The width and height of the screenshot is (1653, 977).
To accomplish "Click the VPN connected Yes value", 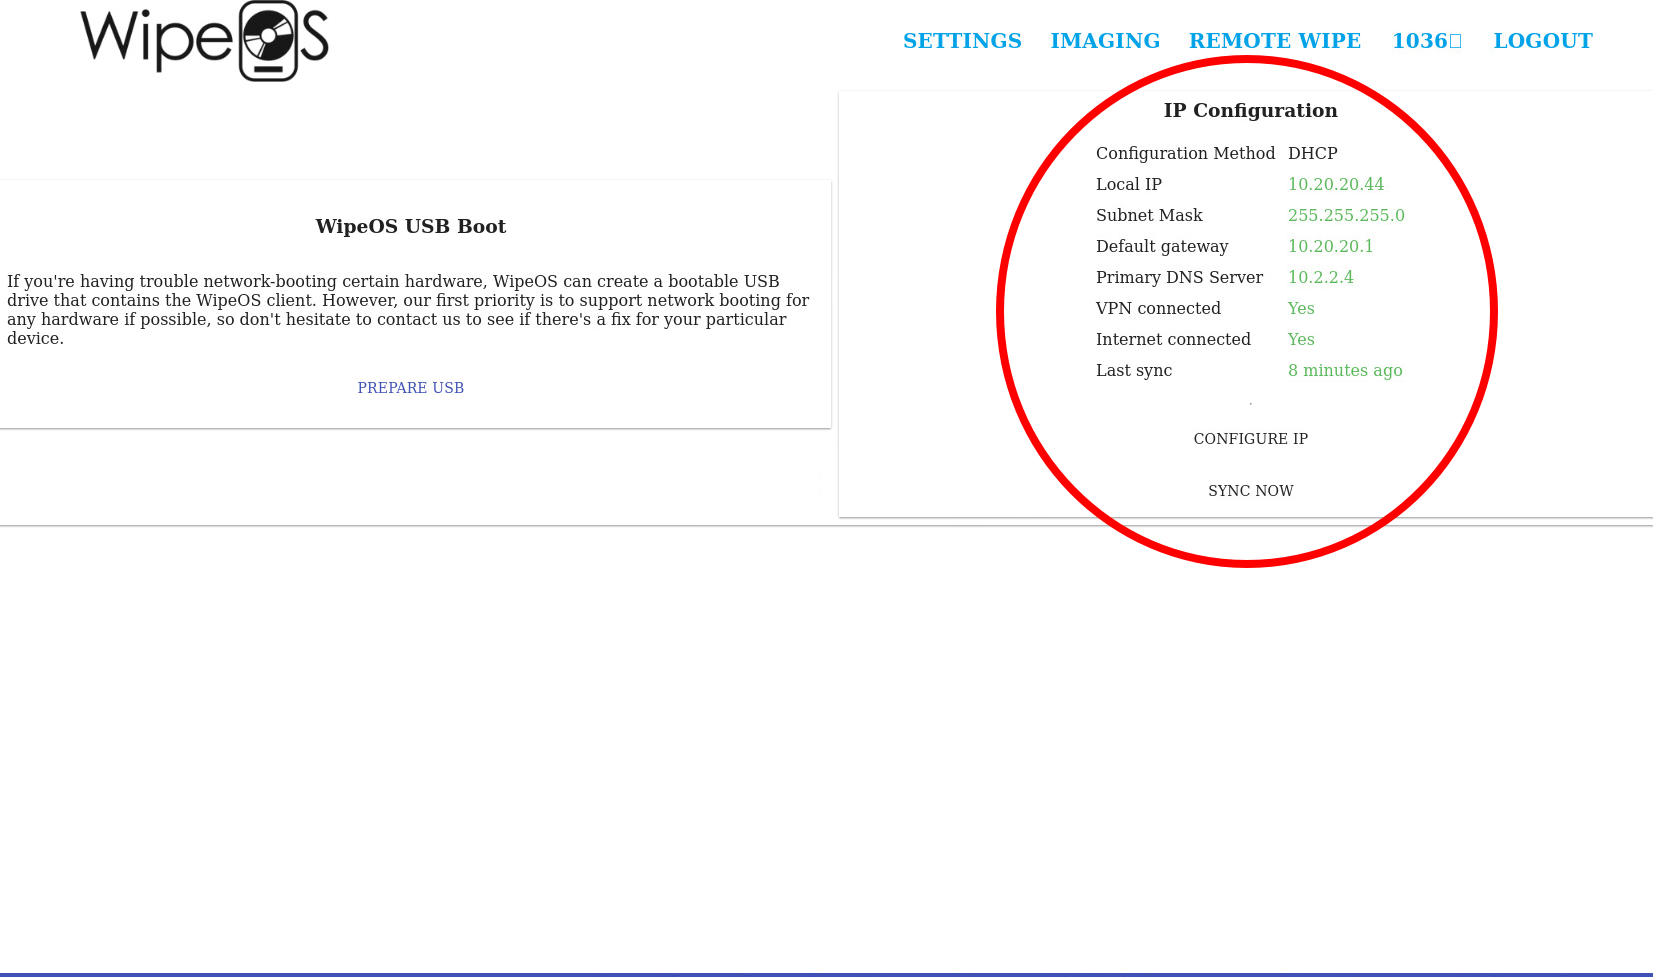I will [x=1301, y=308].
